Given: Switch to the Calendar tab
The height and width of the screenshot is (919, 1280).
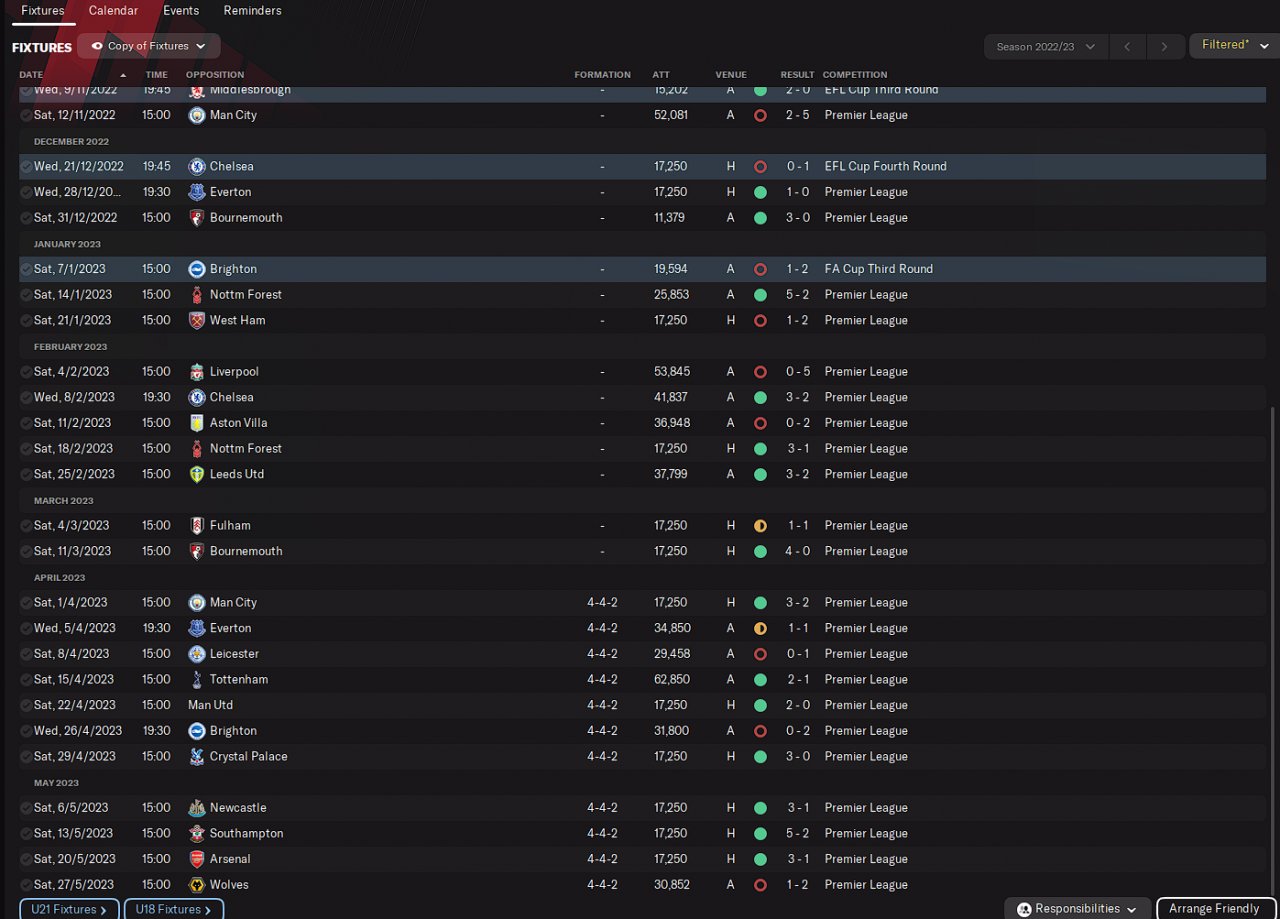Looking at the screenshot, I should pyautogui.click(x=113, y=11).
